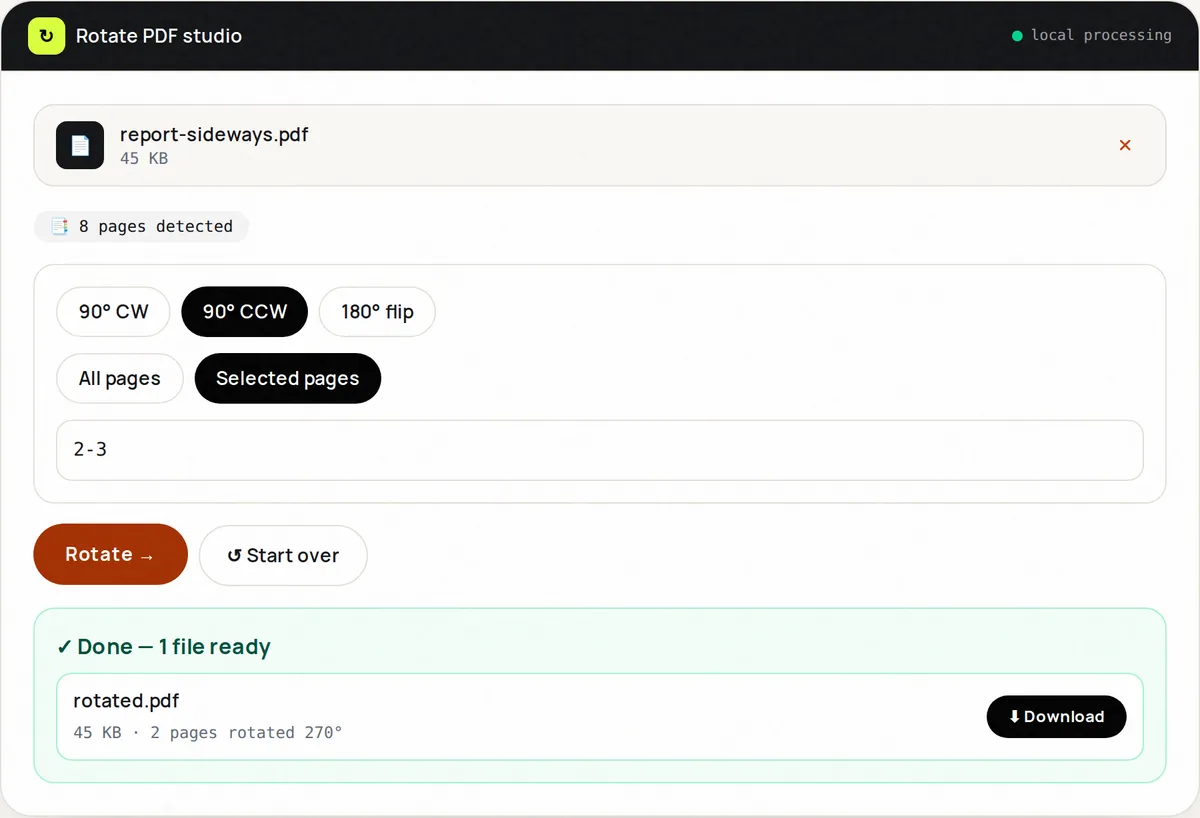Viewport: 1200px width, 818px height.
Task: Click the Rotate PDF studio logo icon
Action: 46,36
